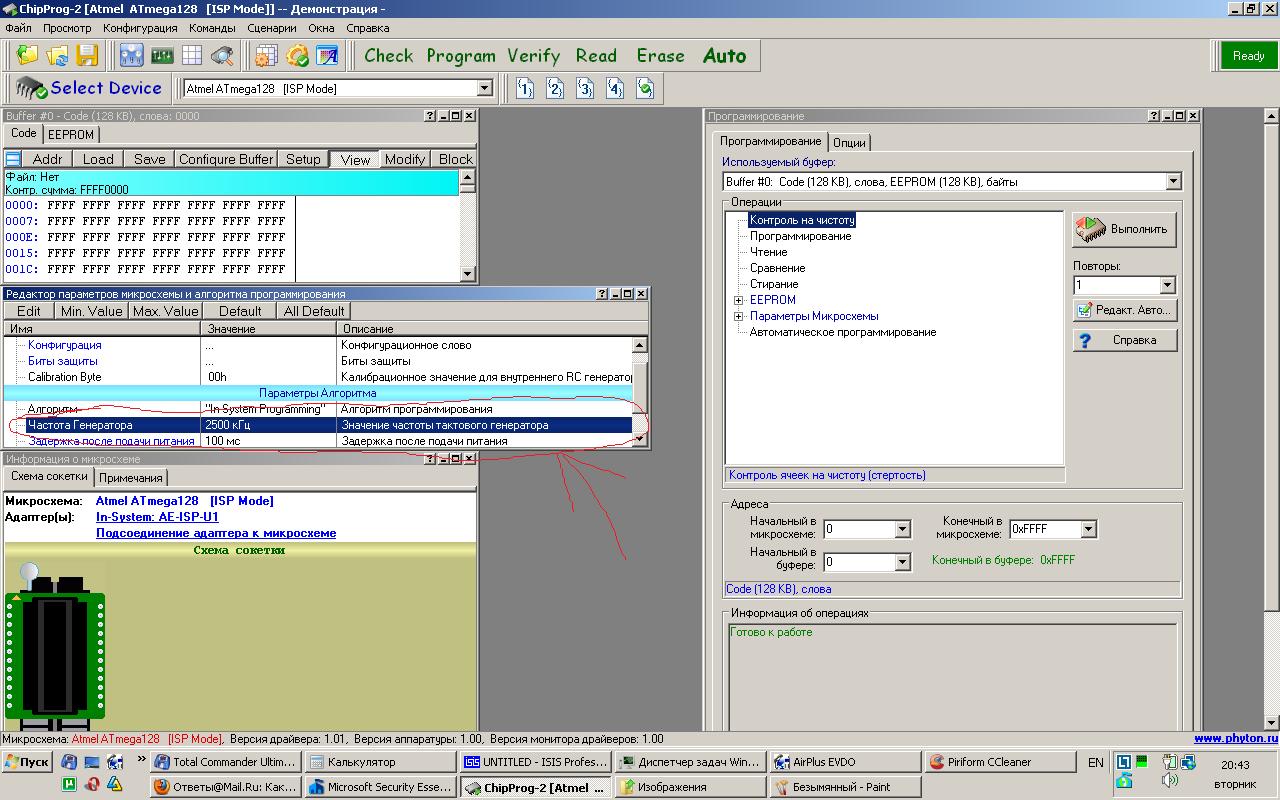Select Автоматическое программирование operation
The image size is (1280, 800).
coord(843,332)
